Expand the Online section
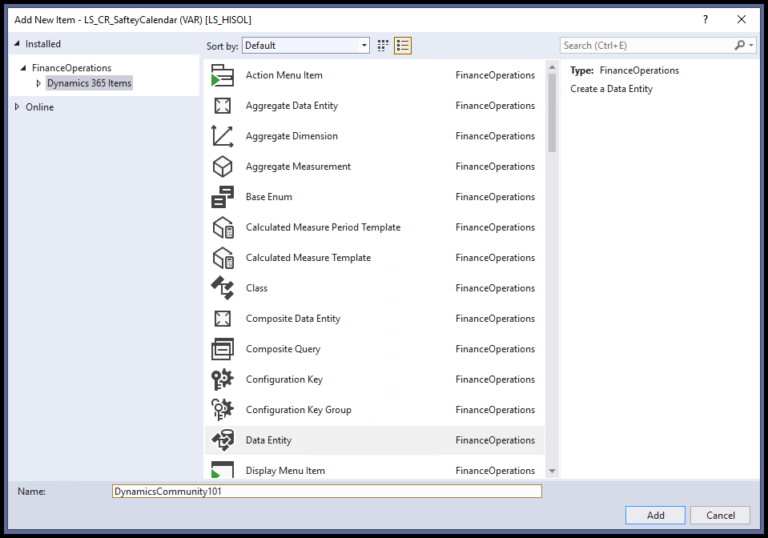 [17, 107]
